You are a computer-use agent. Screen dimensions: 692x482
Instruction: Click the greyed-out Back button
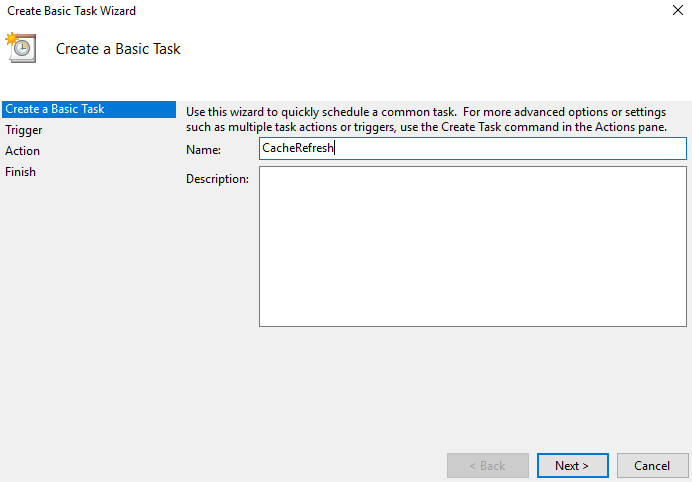pos(487,465)
